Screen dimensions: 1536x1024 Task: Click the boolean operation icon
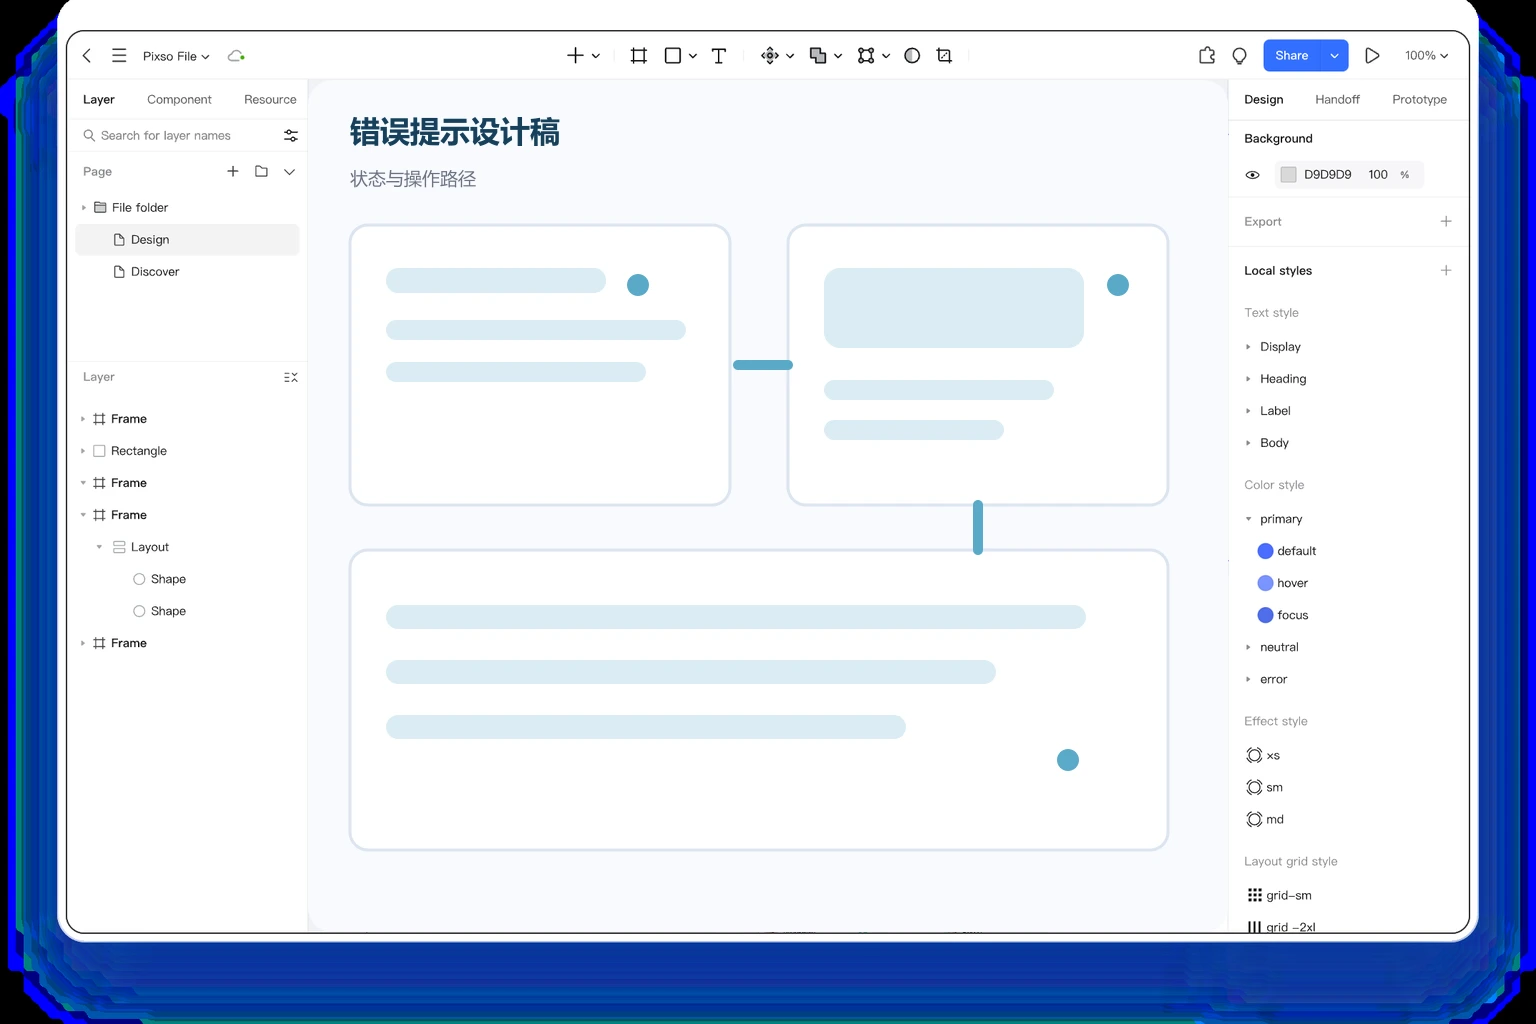click(x=818, y=56)
